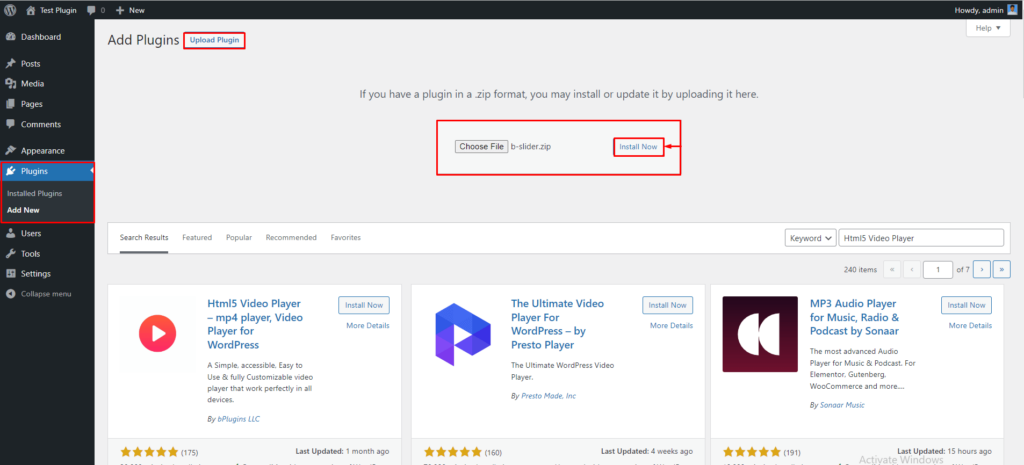The height and width of the screenshot is (465, 1024).
Task: Click the plugin search input field
Action: pos(920,238)
